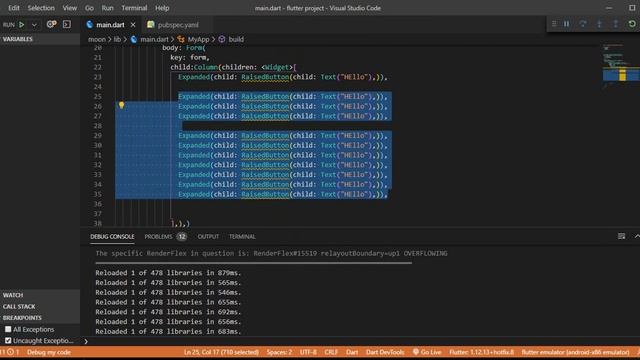Open the launch configuration dropdown next to Run
This screenshot has width=640, height=360.
click(34, 25)
